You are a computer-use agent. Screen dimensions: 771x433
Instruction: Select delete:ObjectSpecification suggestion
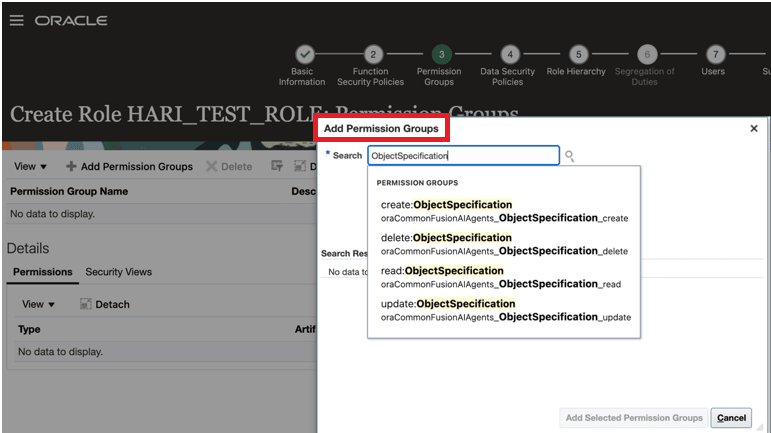[x=504, y=244]
